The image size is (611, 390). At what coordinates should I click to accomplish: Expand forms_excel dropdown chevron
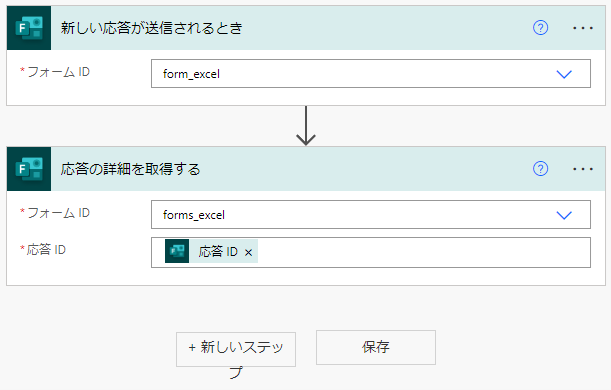(x=564, y=215)
